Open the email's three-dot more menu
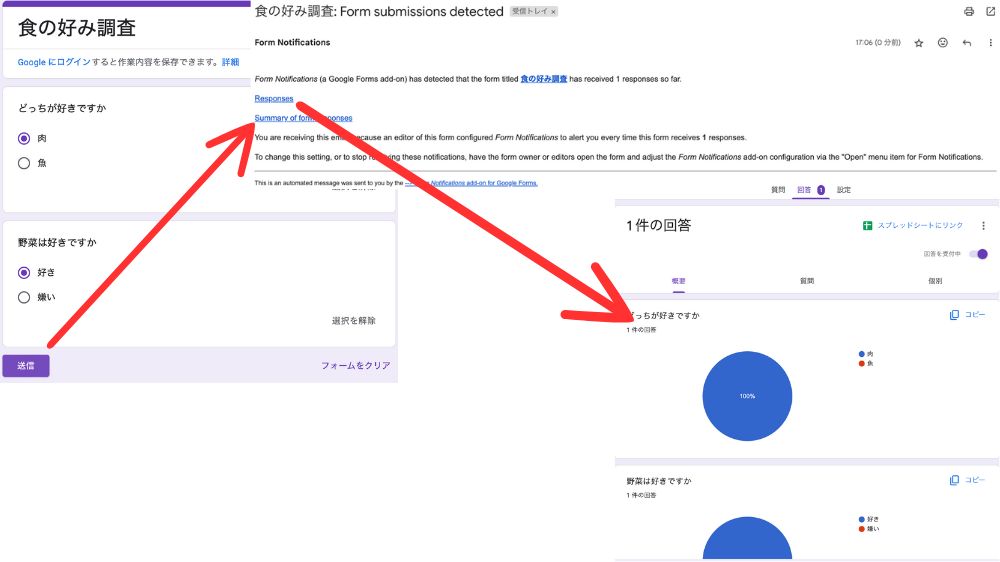1000x562 pixels. click(x=990, y=43)
